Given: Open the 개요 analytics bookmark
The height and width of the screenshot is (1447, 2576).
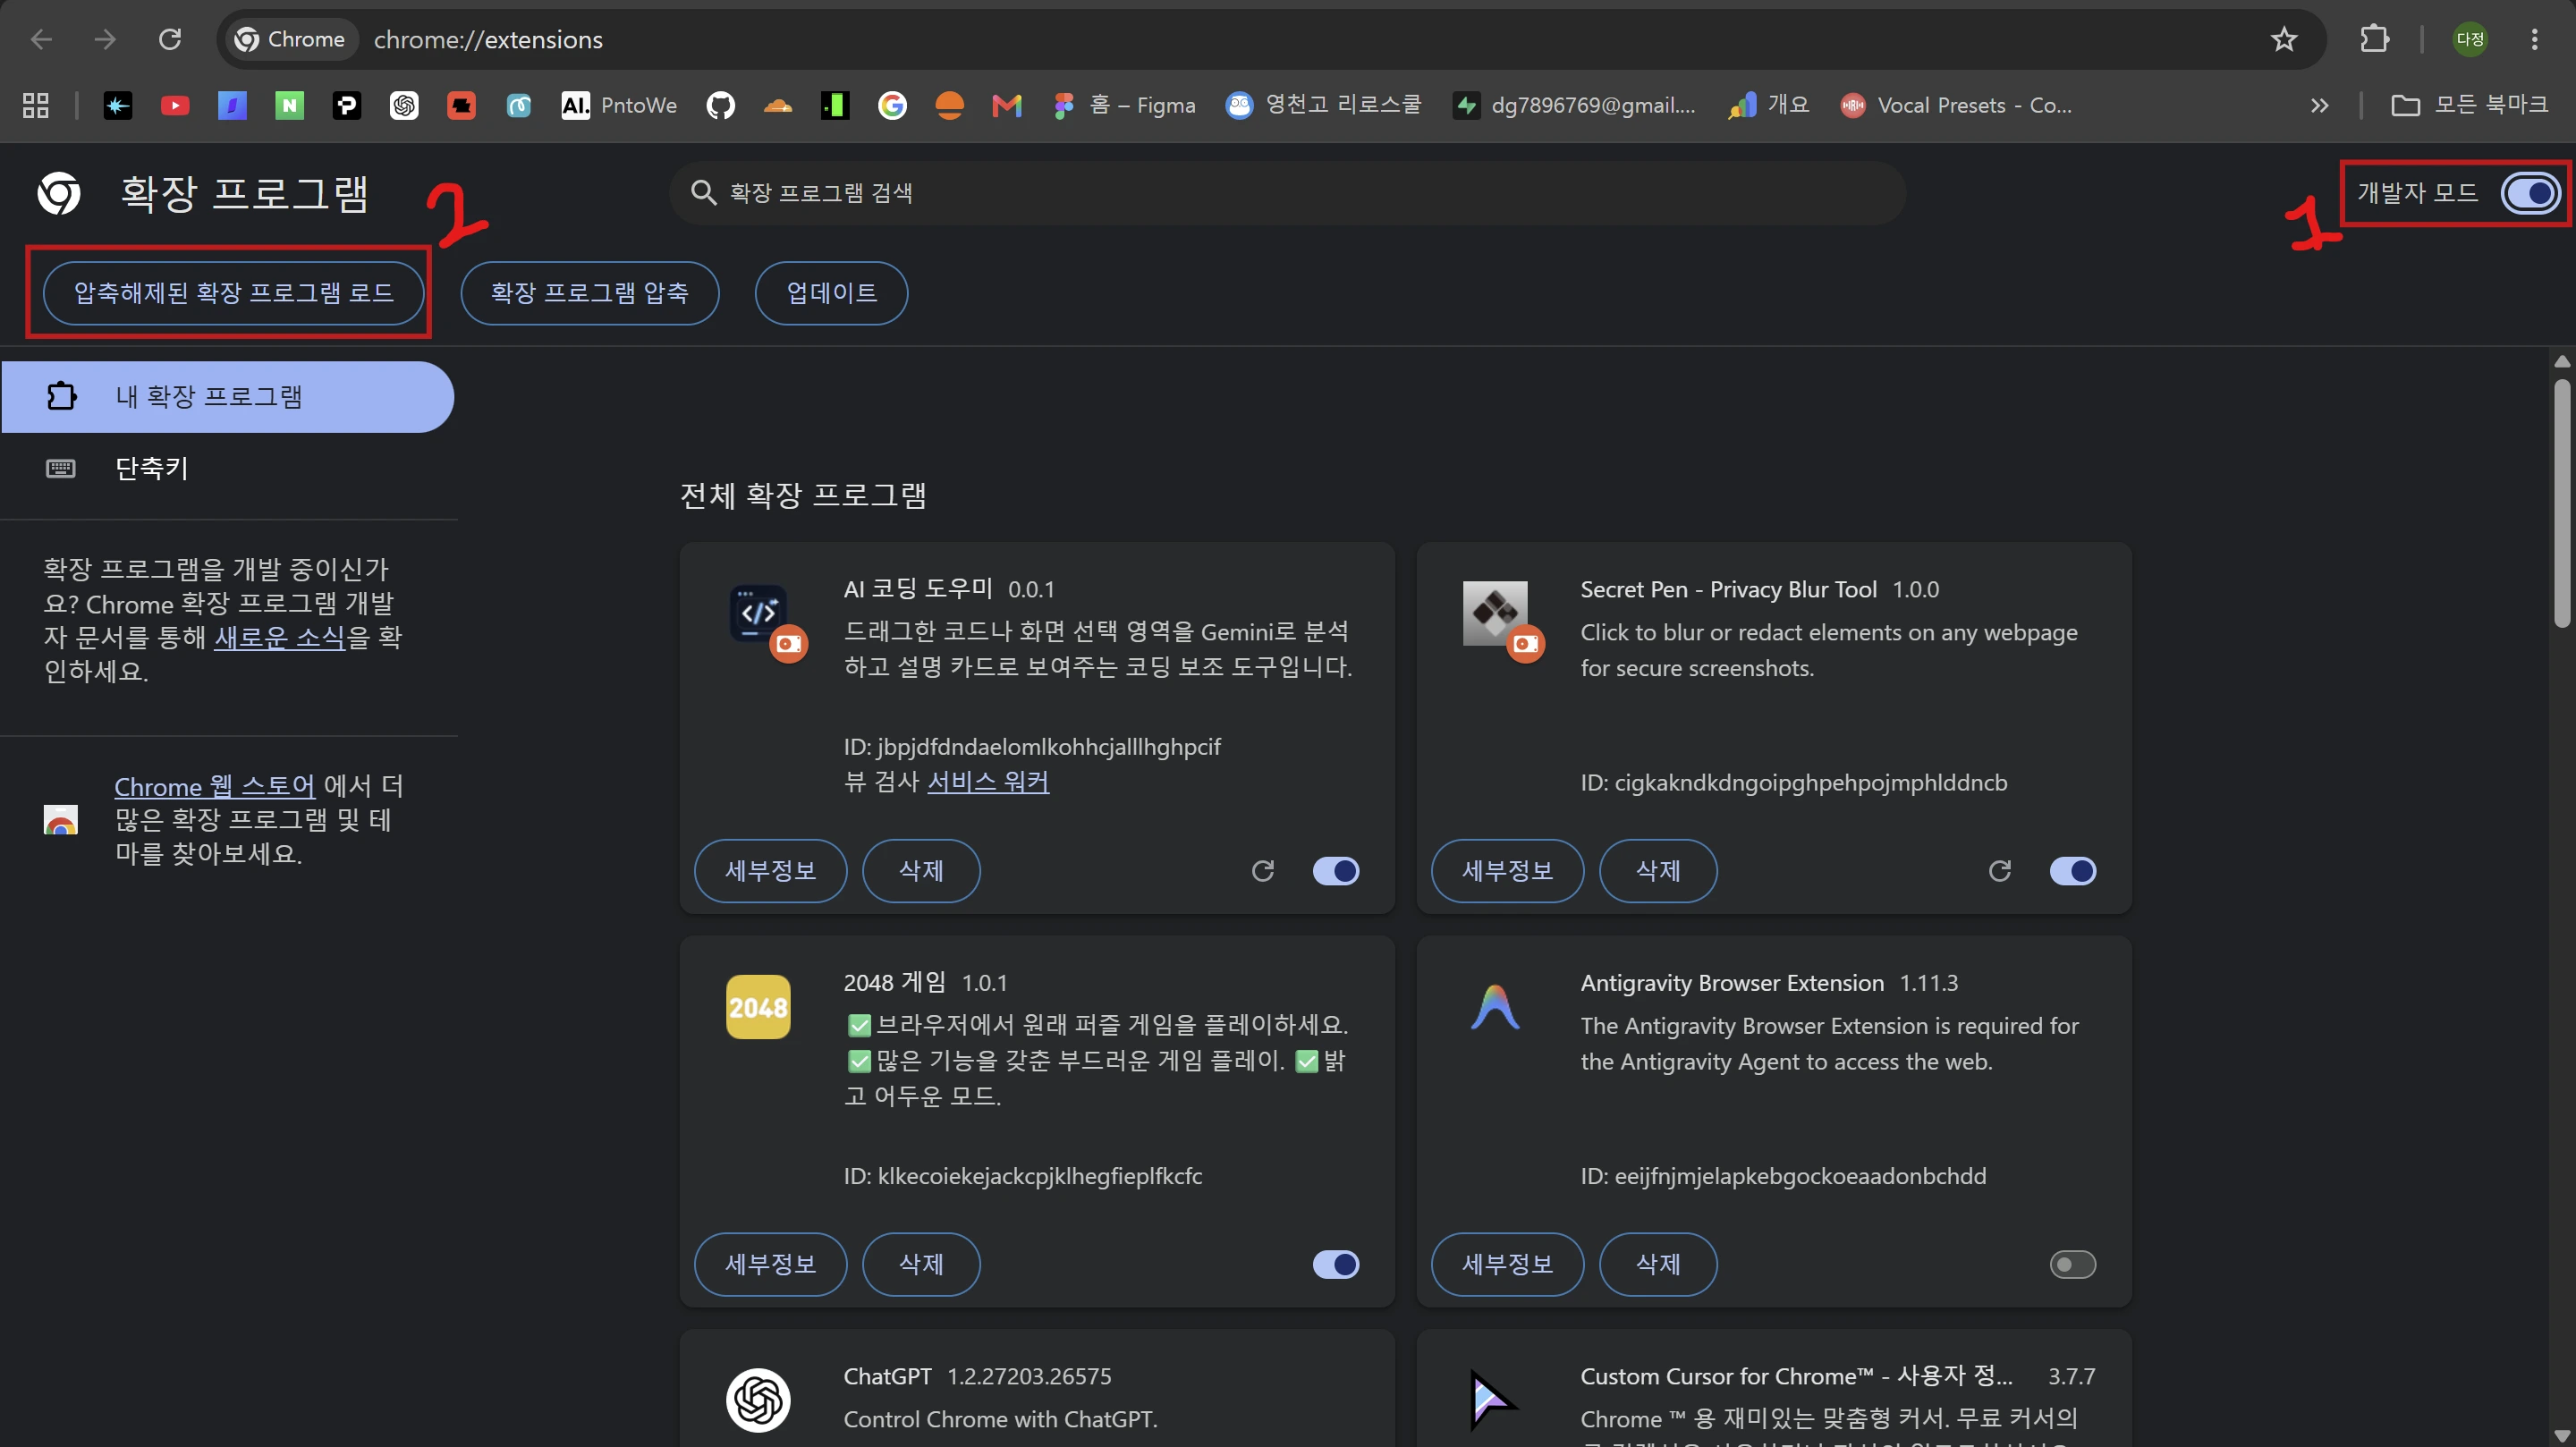Looking at the screenshot, I should point(1768,105).
